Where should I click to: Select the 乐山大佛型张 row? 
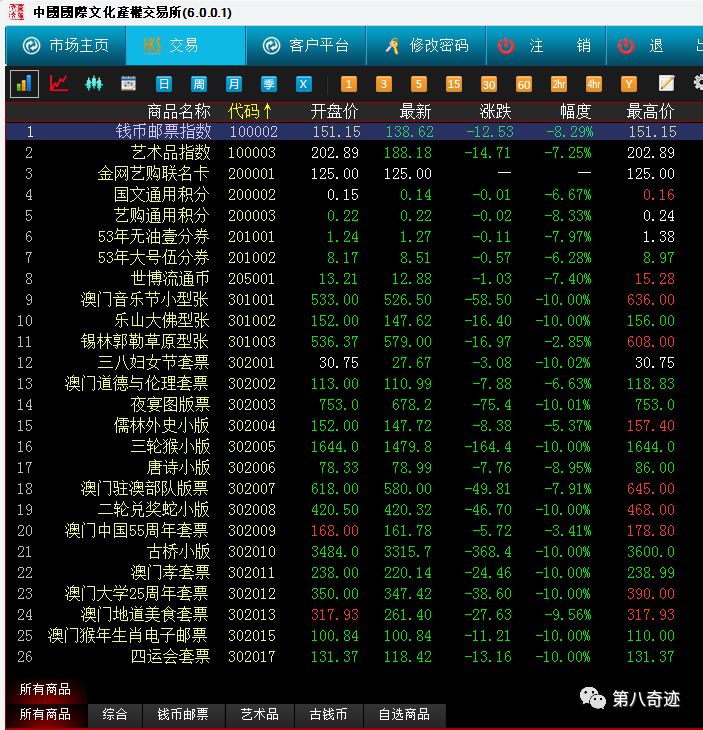pyautogui.click(x=354, y=321)
